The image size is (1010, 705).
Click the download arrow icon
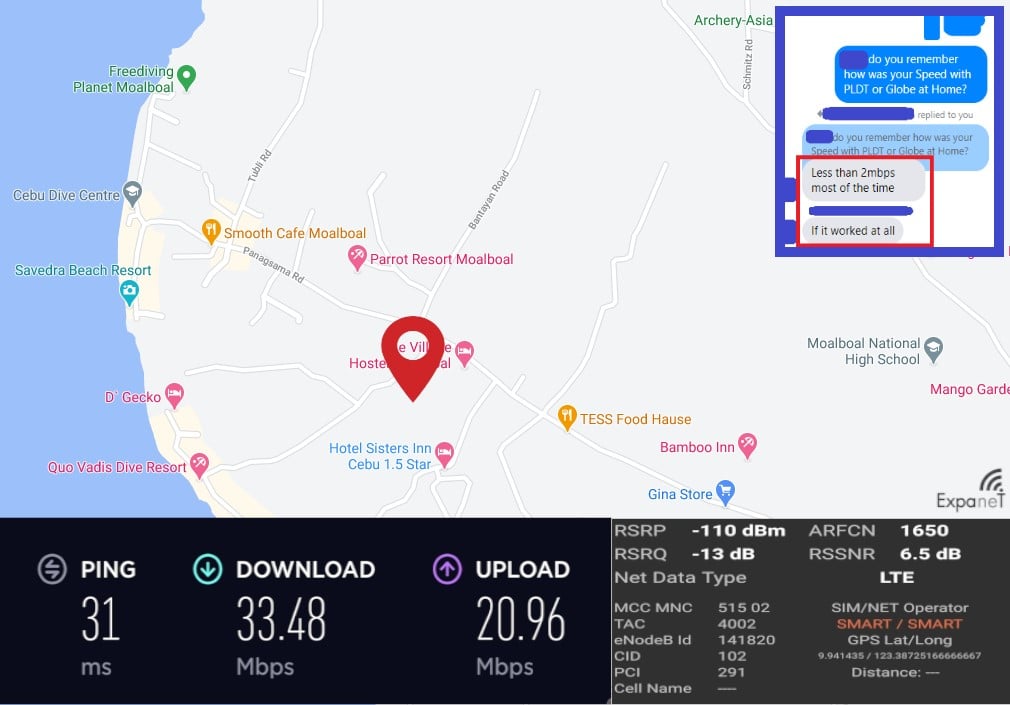point(207,569)
